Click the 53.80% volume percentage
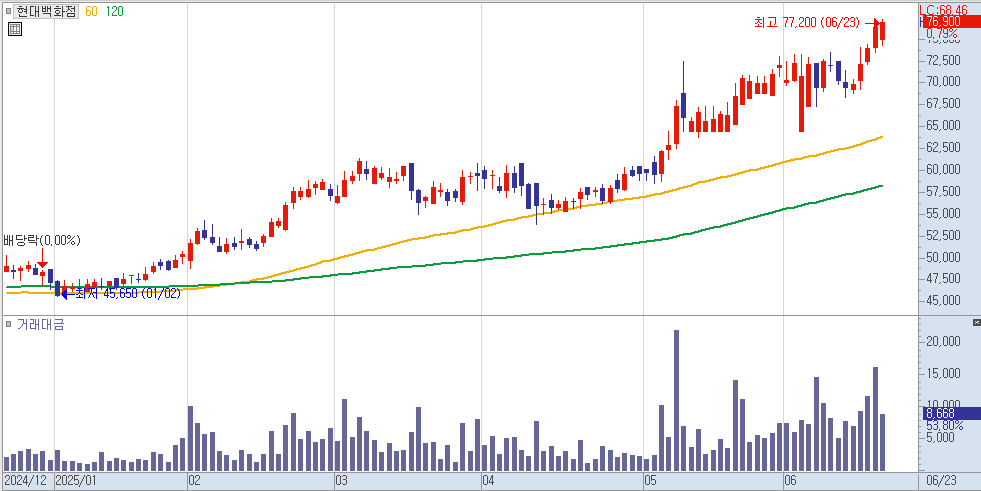This screenshot has height=491, width=981. pos(945,425)
